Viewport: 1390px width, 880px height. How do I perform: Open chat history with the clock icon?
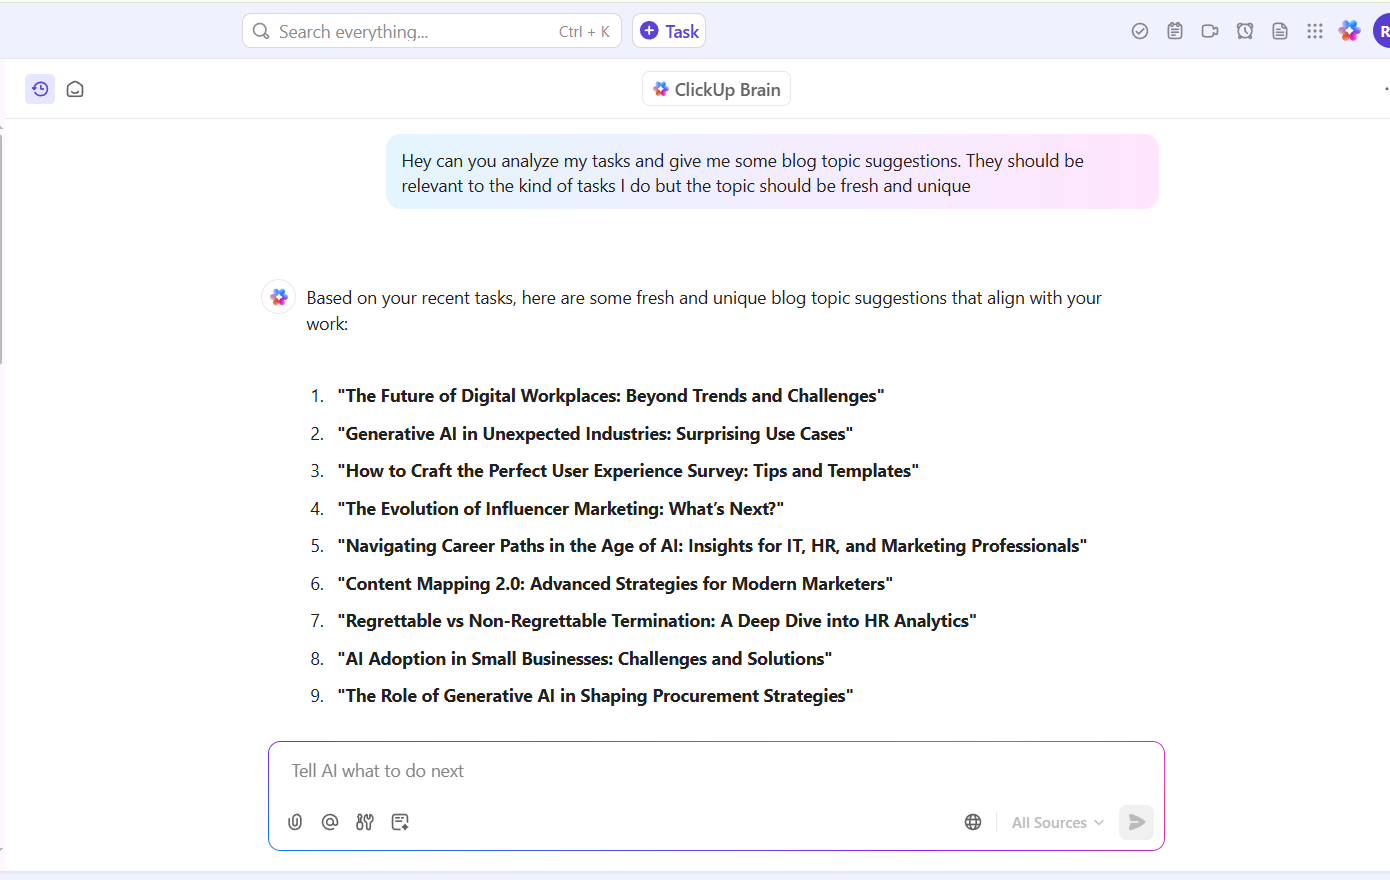pos(40,89)
